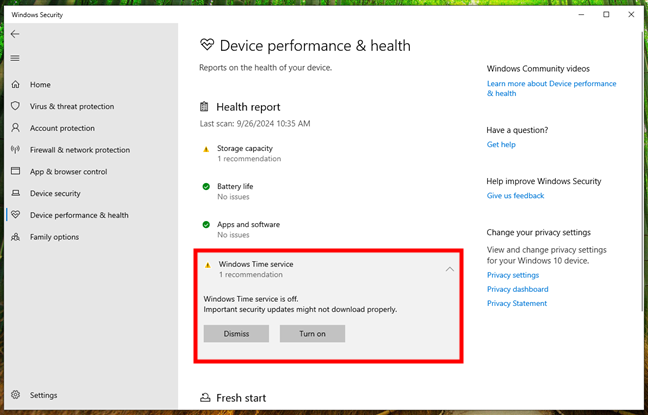Click the Windows Time service warning icon
The height and width of the screenshot is (415, 648).
coord(207,265)
